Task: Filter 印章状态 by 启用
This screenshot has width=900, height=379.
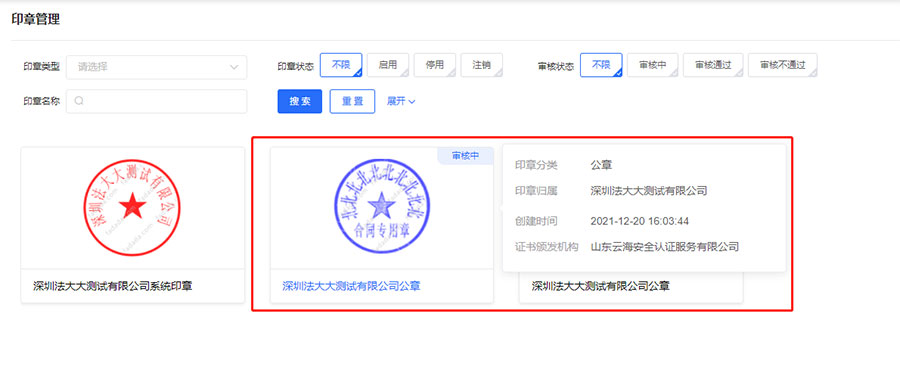Action: (388, 65)
